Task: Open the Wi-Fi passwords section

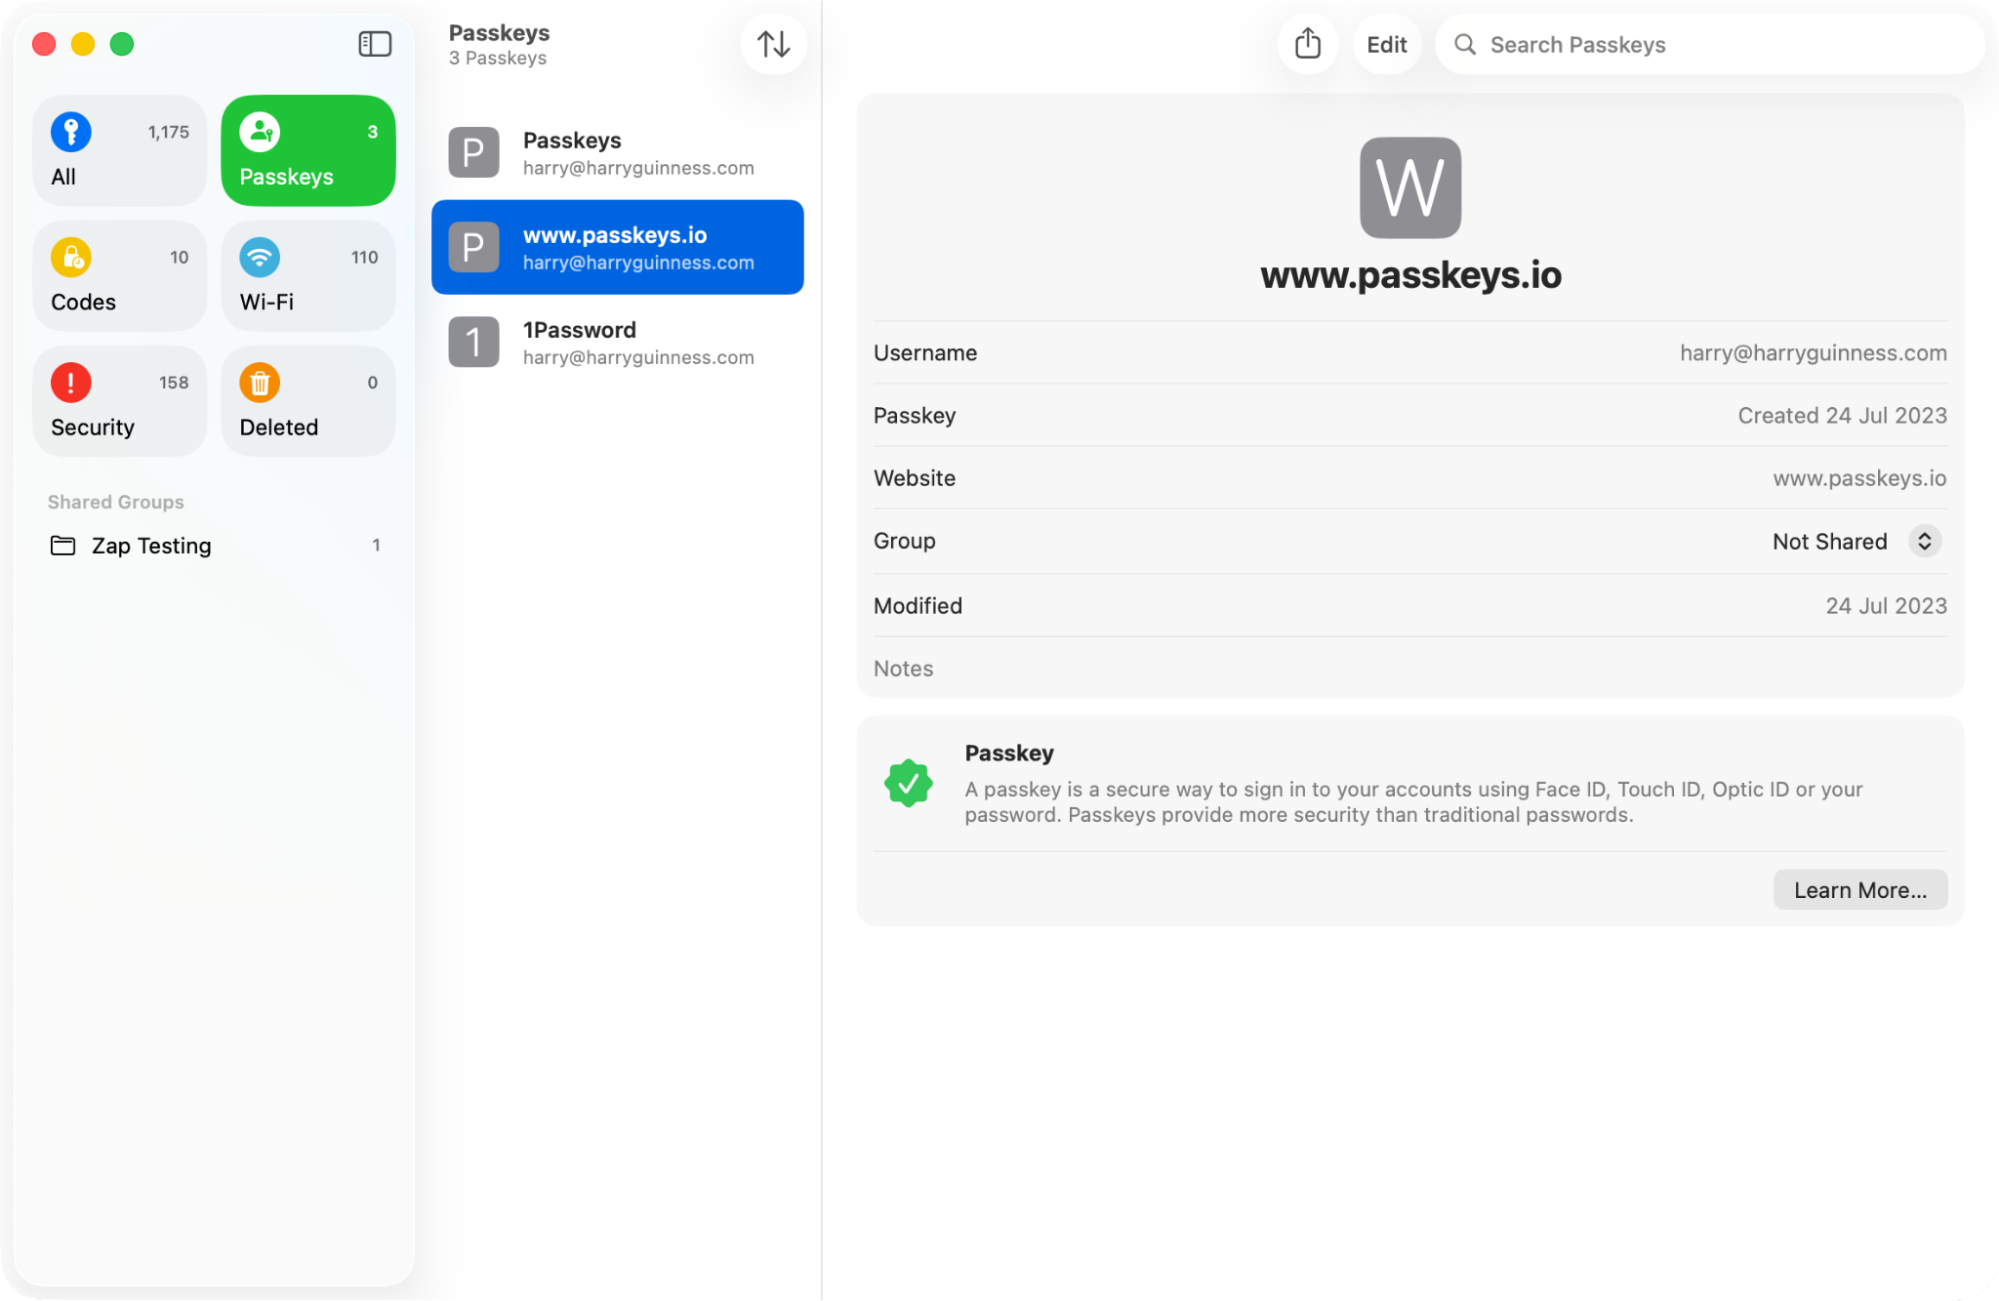Action: pyautogui.click(x=307, y=275)
